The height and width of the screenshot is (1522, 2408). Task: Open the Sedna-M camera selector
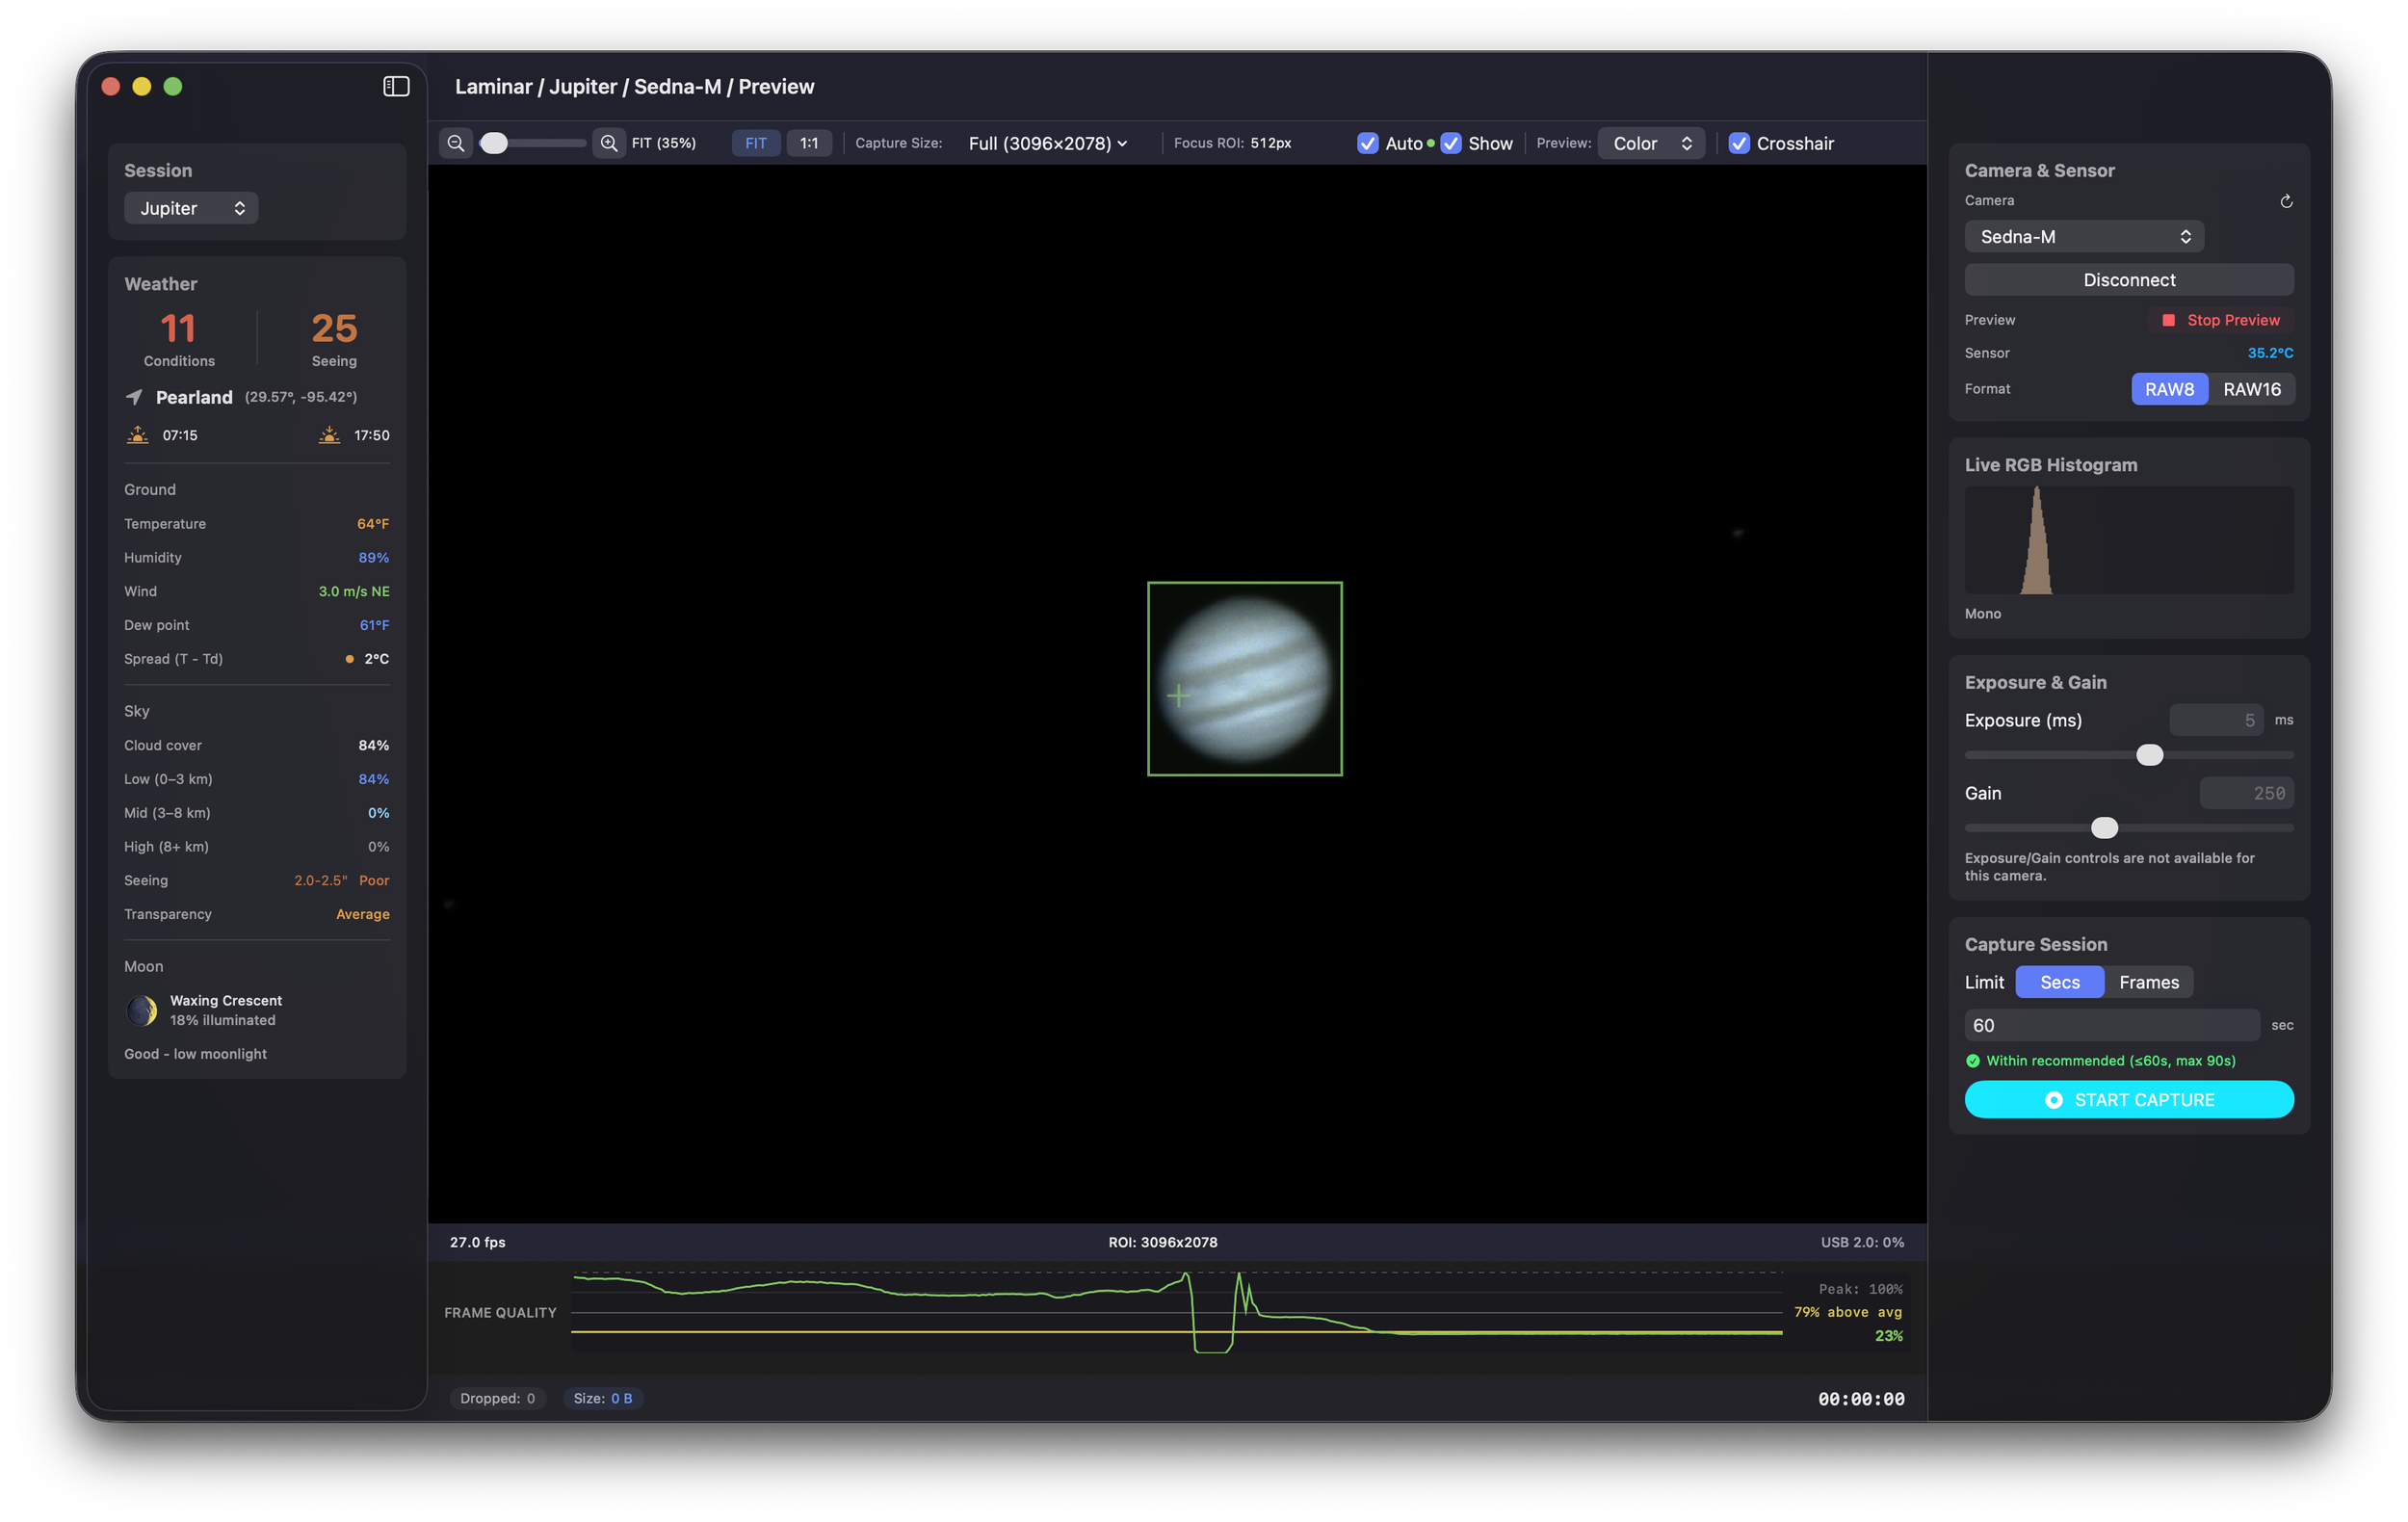tap(2083, 237)
